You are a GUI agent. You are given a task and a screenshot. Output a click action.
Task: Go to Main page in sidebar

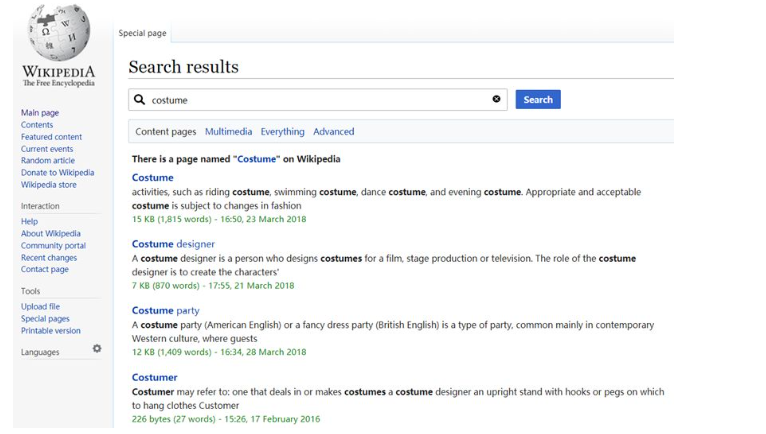pyautogui.click(x=40, y=112)
